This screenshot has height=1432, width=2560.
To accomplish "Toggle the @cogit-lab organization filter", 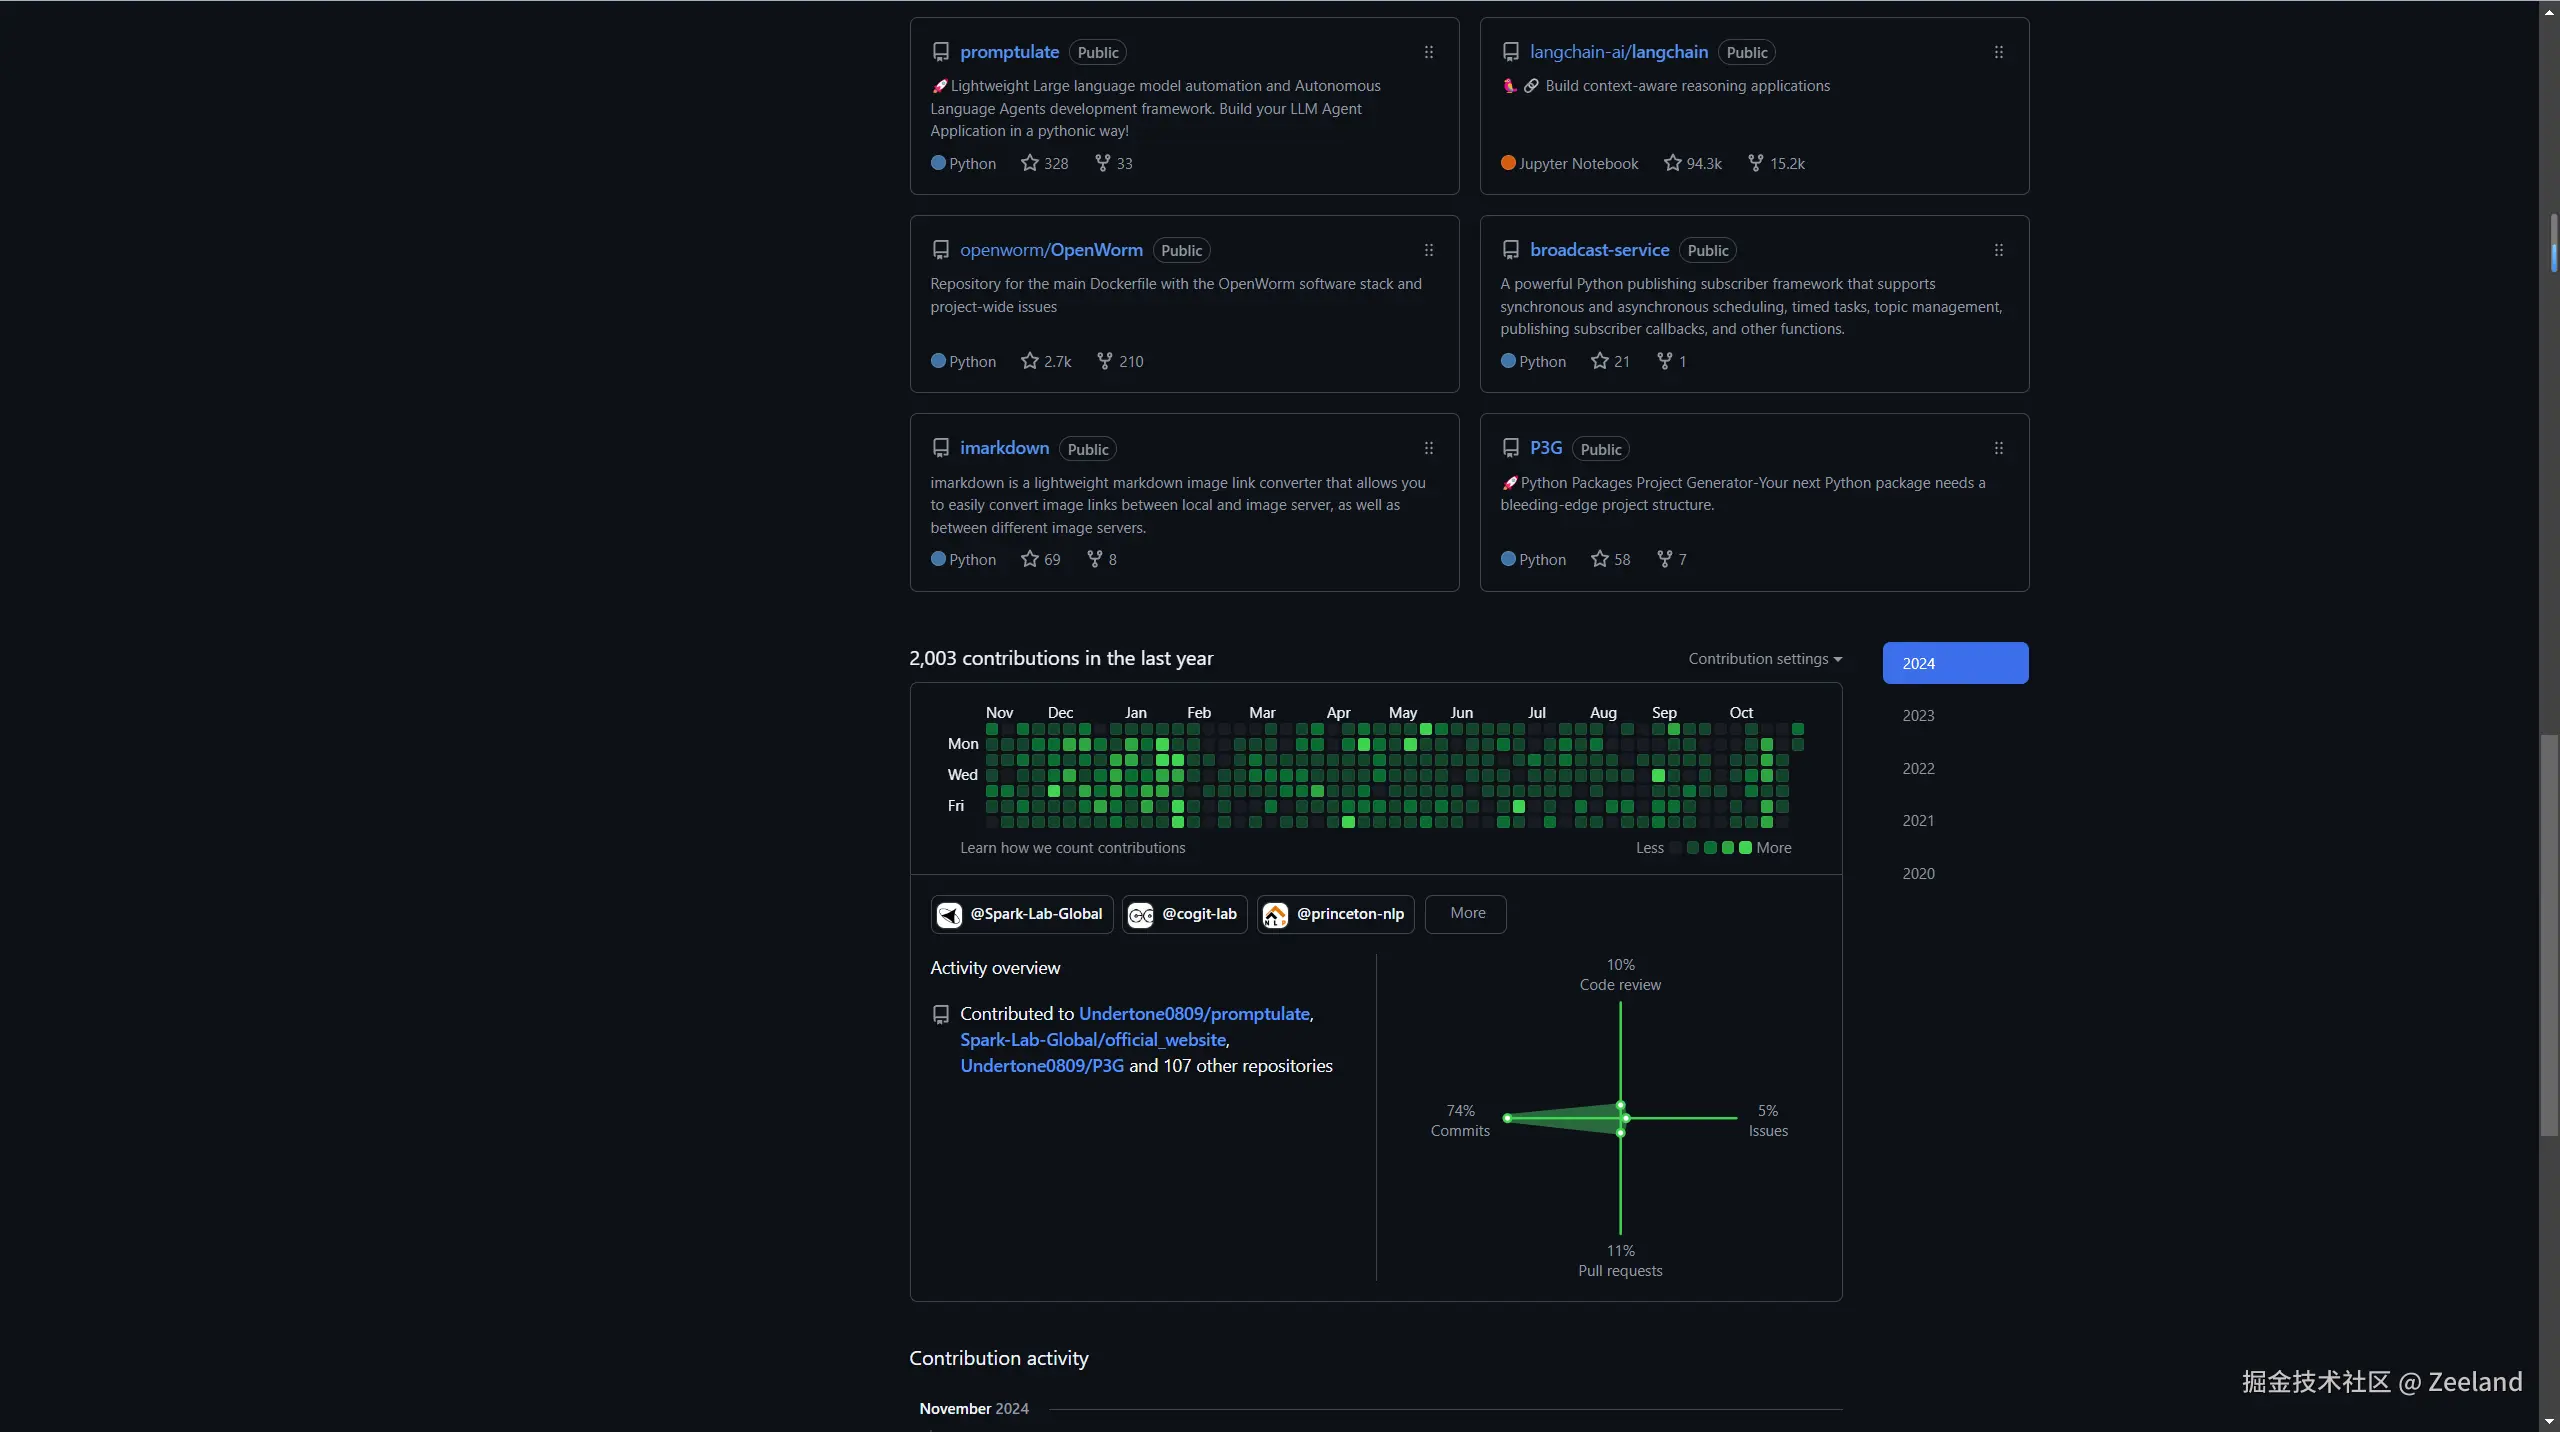I will pos(1184,914).
